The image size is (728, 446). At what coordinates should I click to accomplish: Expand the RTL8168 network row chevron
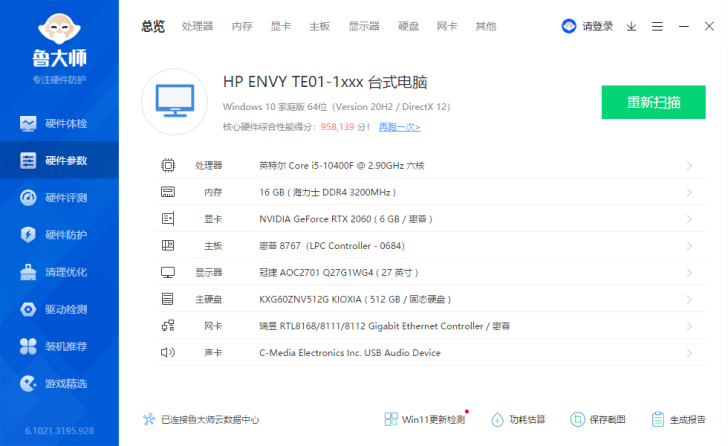point(689,326)
